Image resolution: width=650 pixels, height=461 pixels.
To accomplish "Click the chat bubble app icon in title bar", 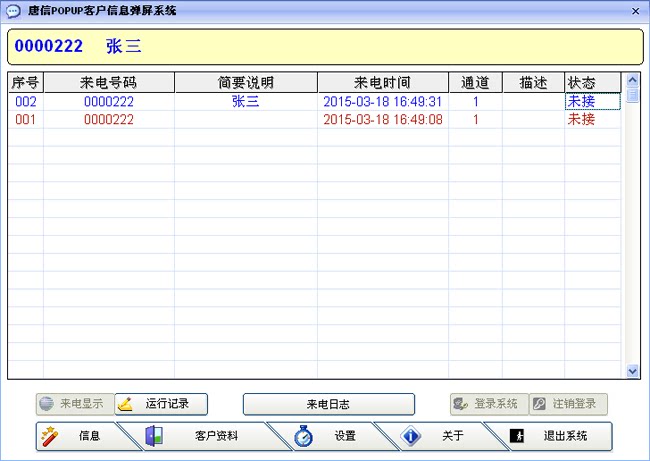I will pyautogui.click(x=13, y=10).
